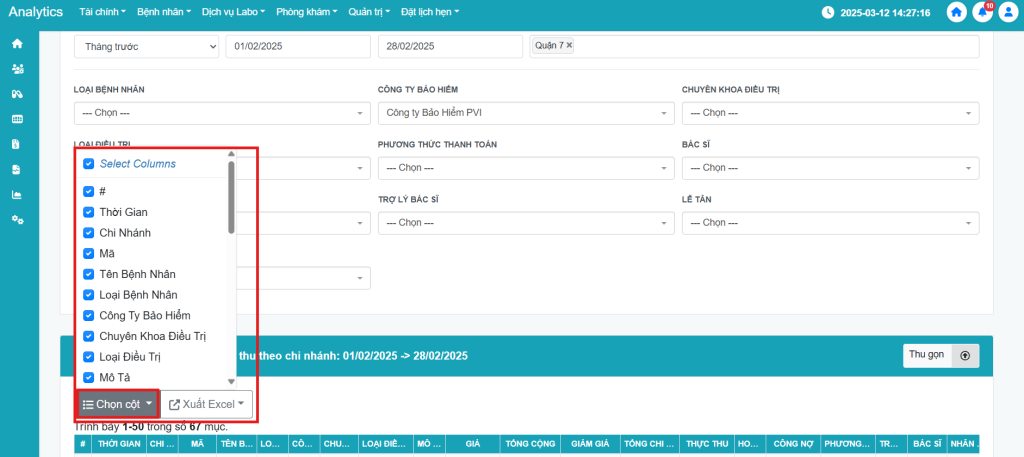
Task: Click the round home icon in header
Action: point(957,13)
